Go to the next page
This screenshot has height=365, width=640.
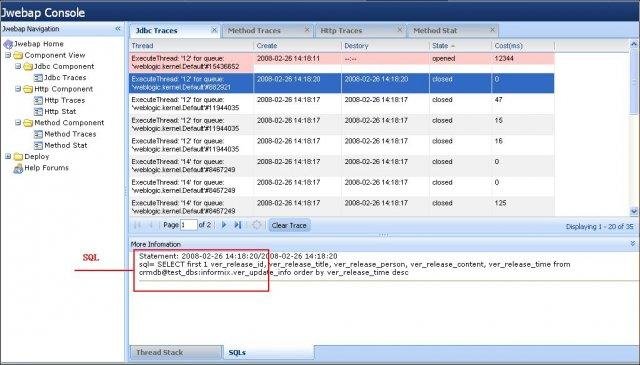(224, 225)
